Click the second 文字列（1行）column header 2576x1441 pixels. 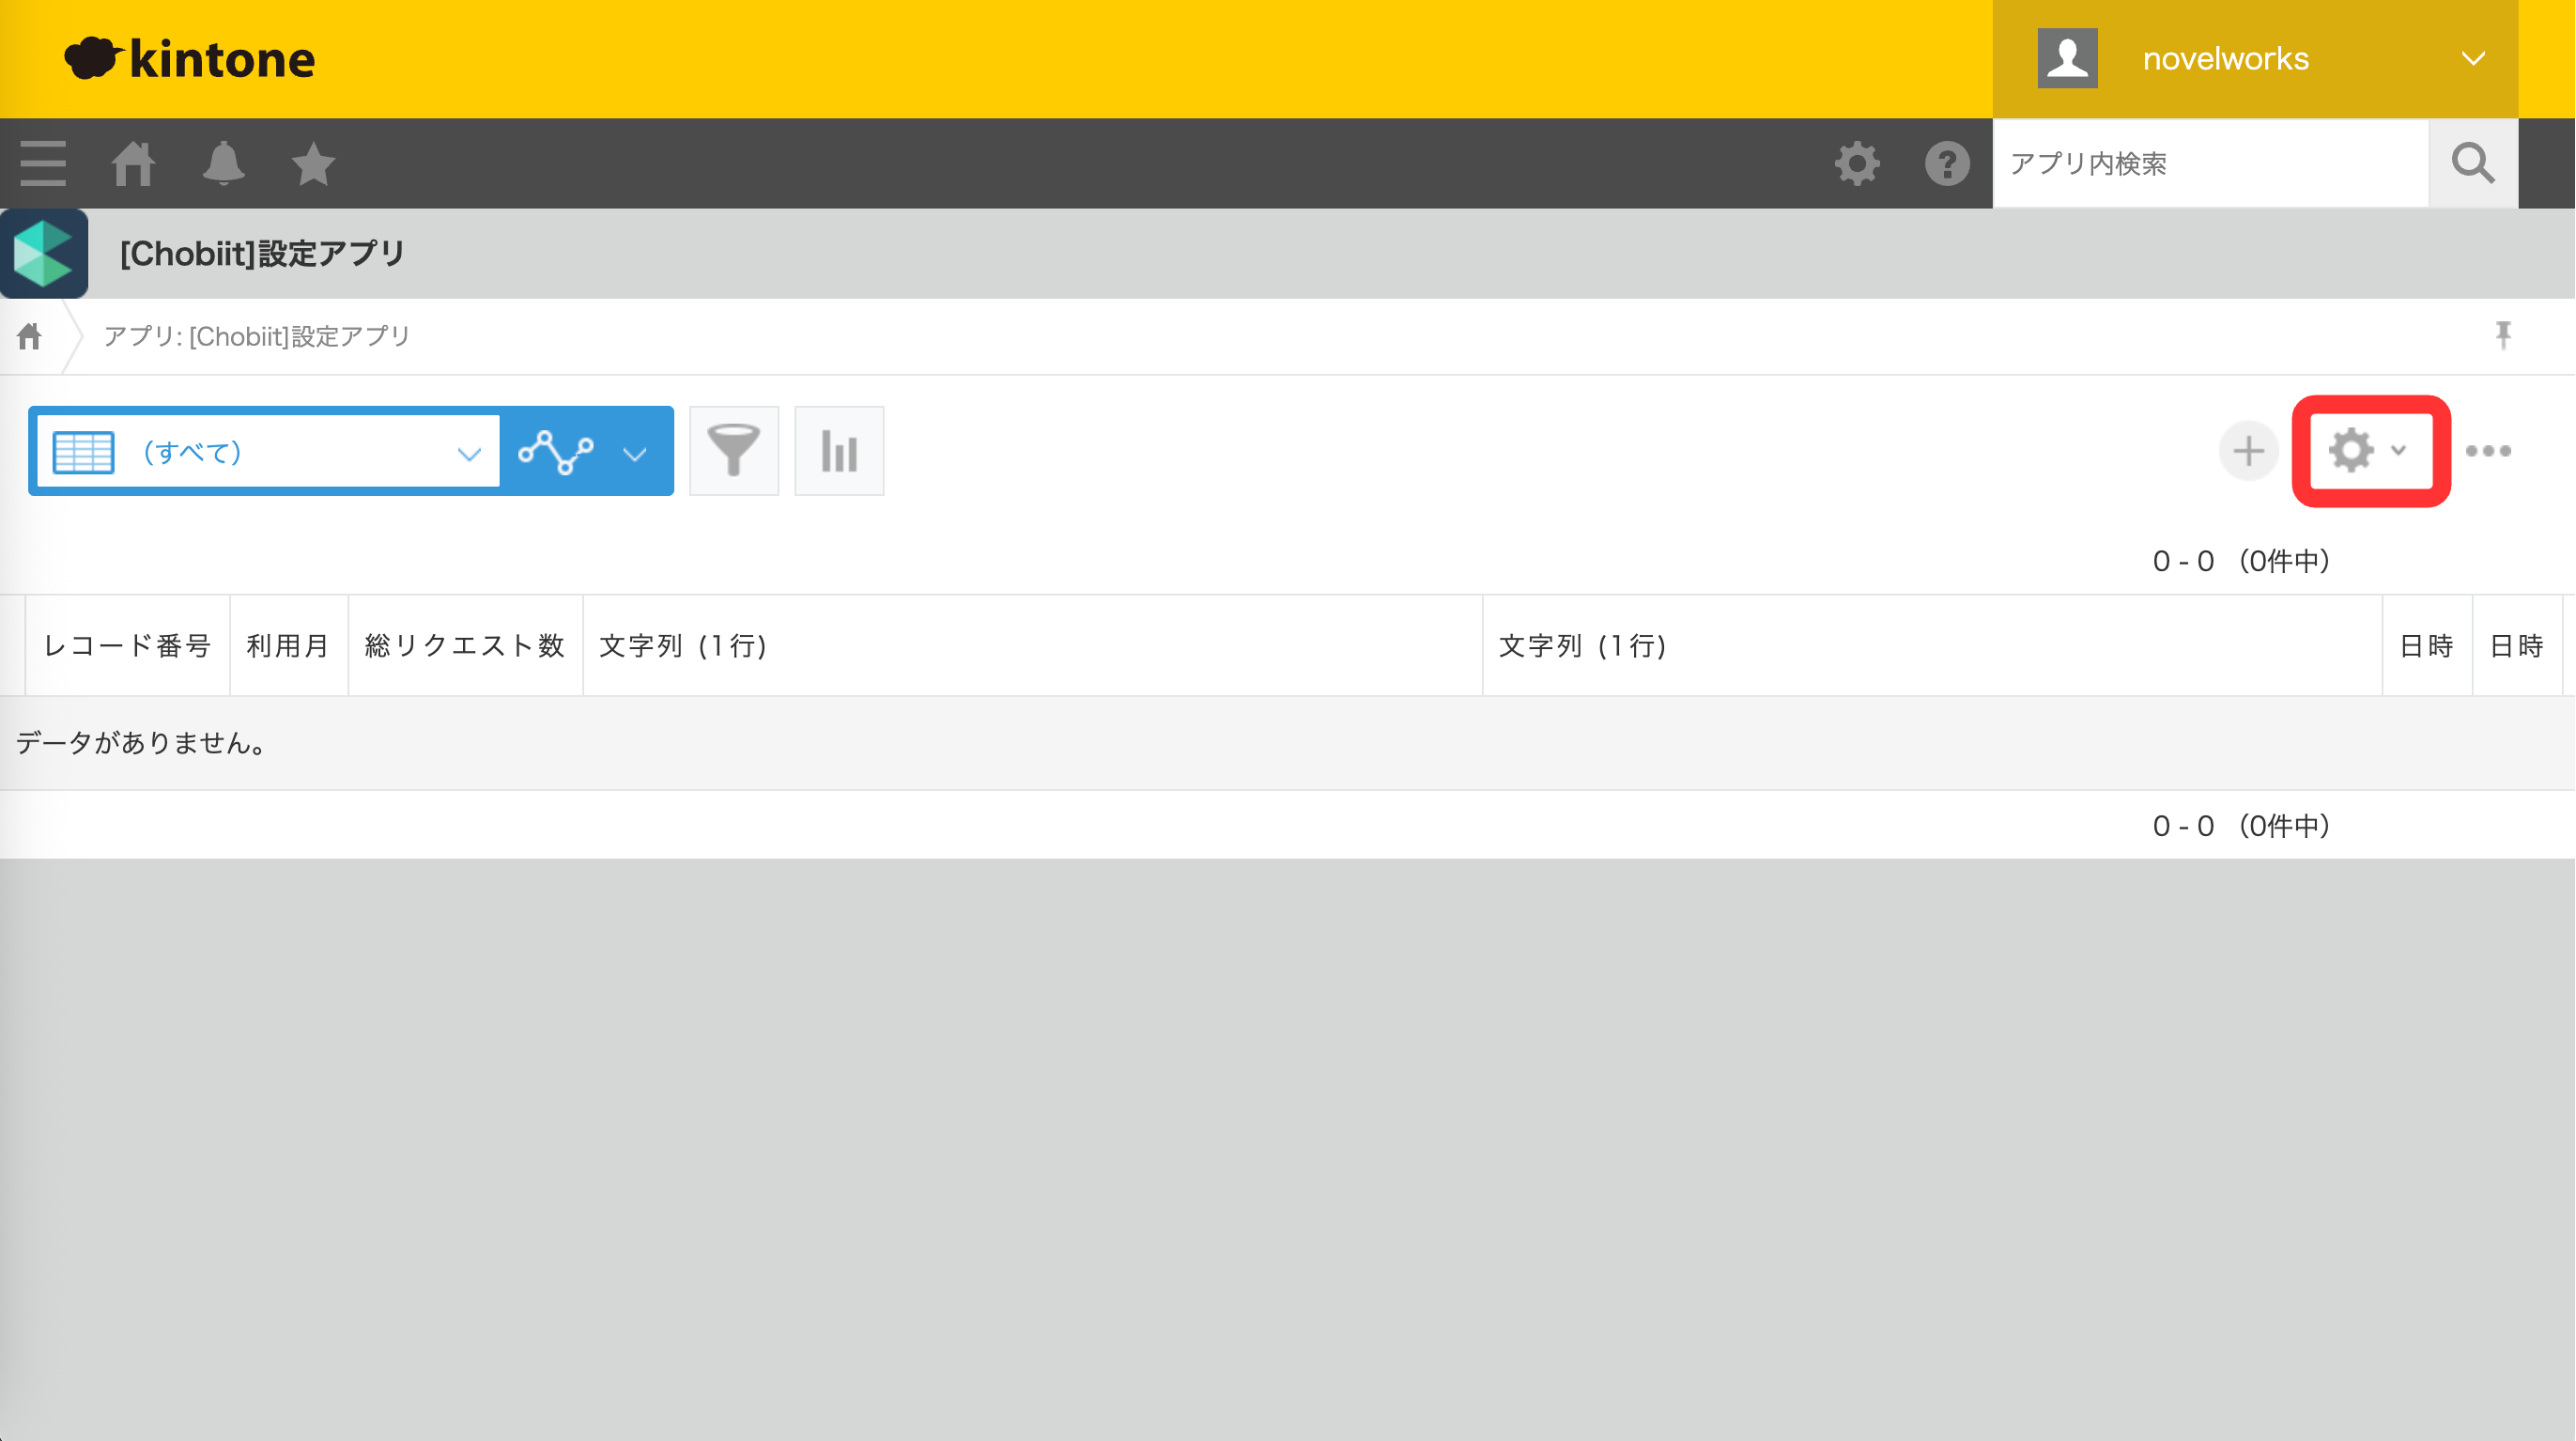(x=1932, y=646)
